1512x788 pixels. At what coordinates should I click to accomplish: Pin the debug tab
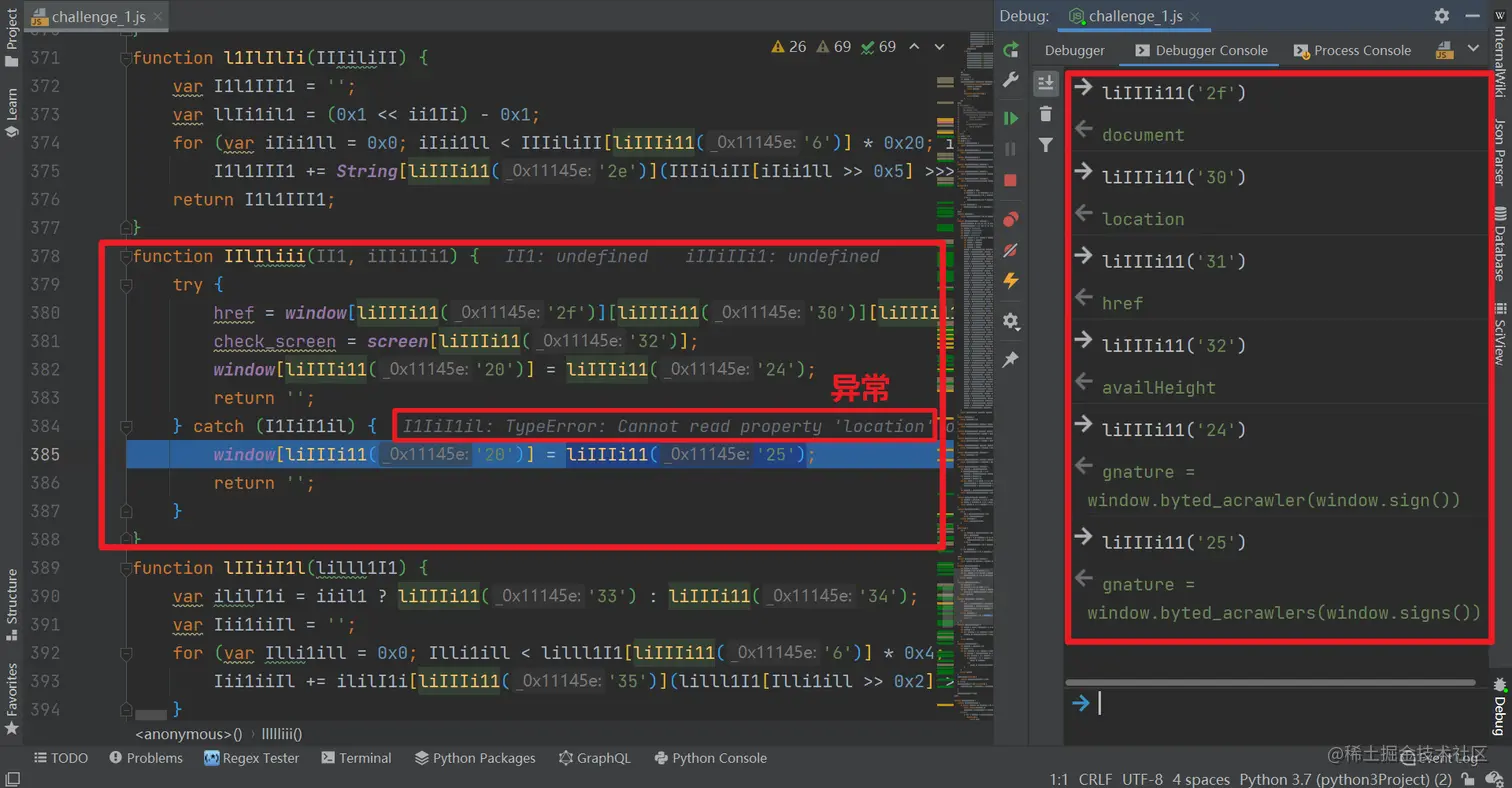[1011, 359]
